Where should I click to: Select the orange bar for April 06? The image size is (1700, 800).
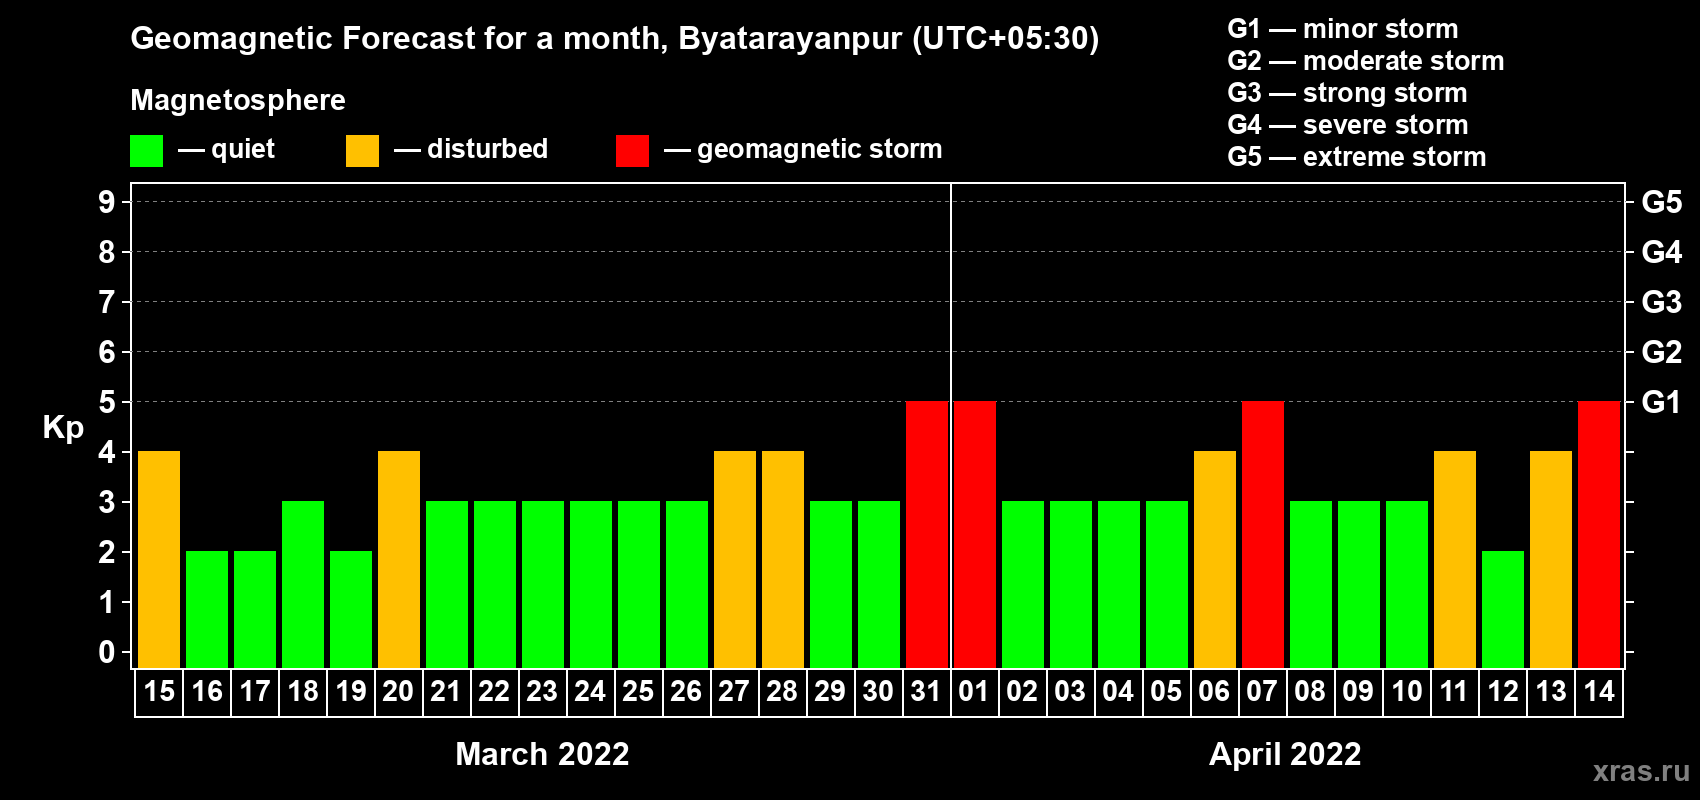pyautogui.click(x=1215, y=559)
